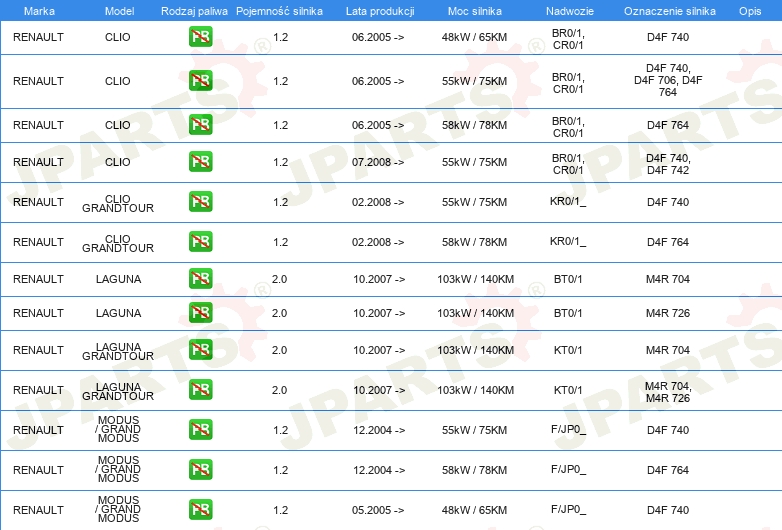Image resolution: width=782 pixels, height=530 pixels.
Task: Click '48kW / 65KM' in the MODUS row
Action: [474, 510]
